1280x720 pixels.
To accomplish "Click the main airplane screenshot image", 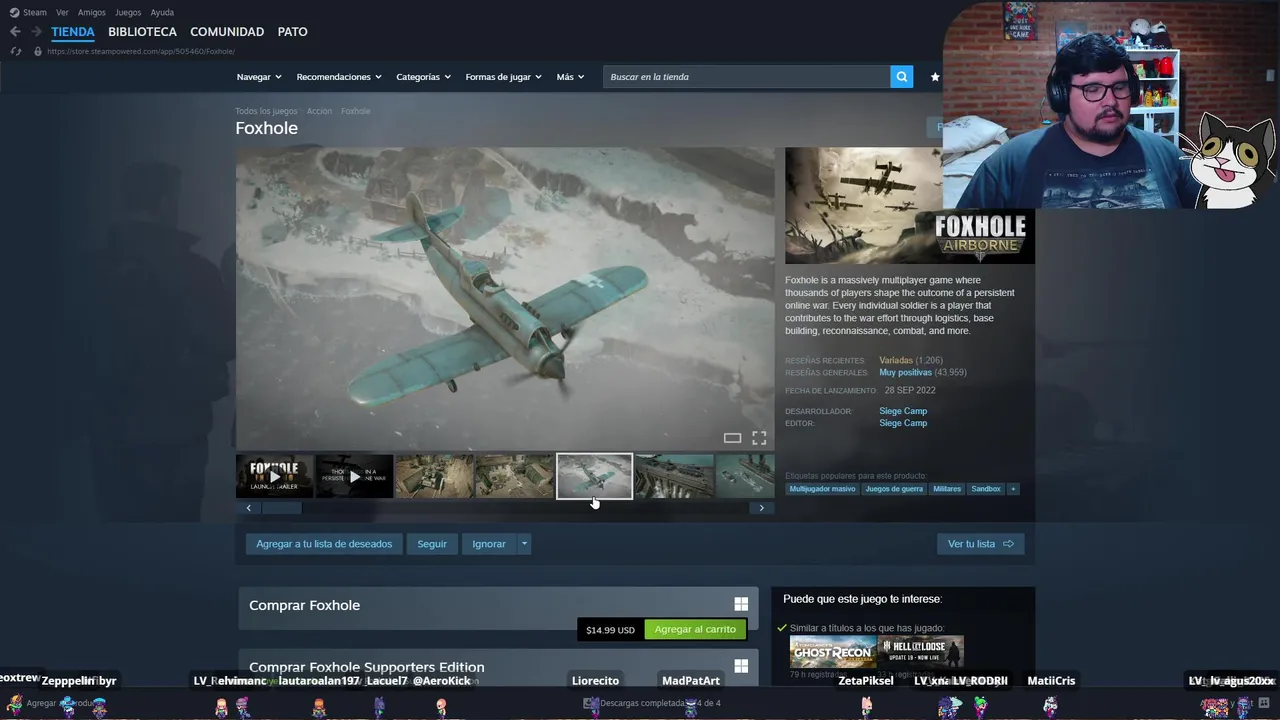I will (x=505, y=299).
